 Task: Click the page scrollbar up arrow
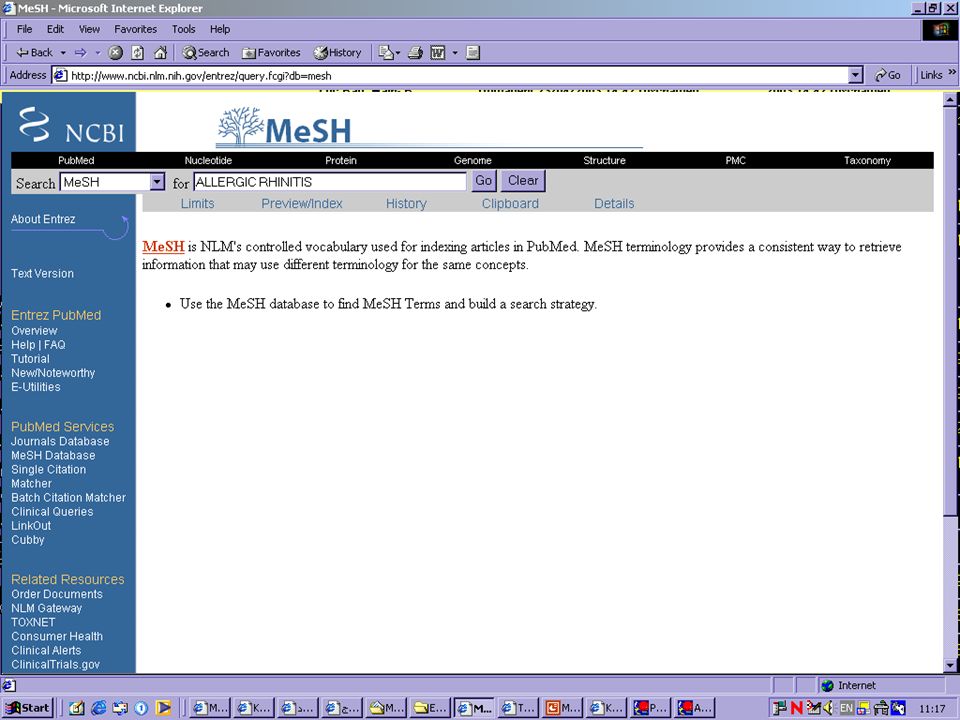(950, 99)
